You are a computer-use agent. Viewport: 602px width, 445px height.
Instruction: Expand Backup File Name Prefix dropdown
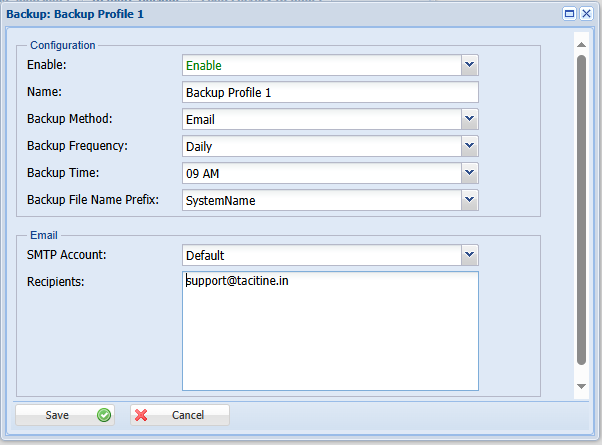[x=470, y=200]
